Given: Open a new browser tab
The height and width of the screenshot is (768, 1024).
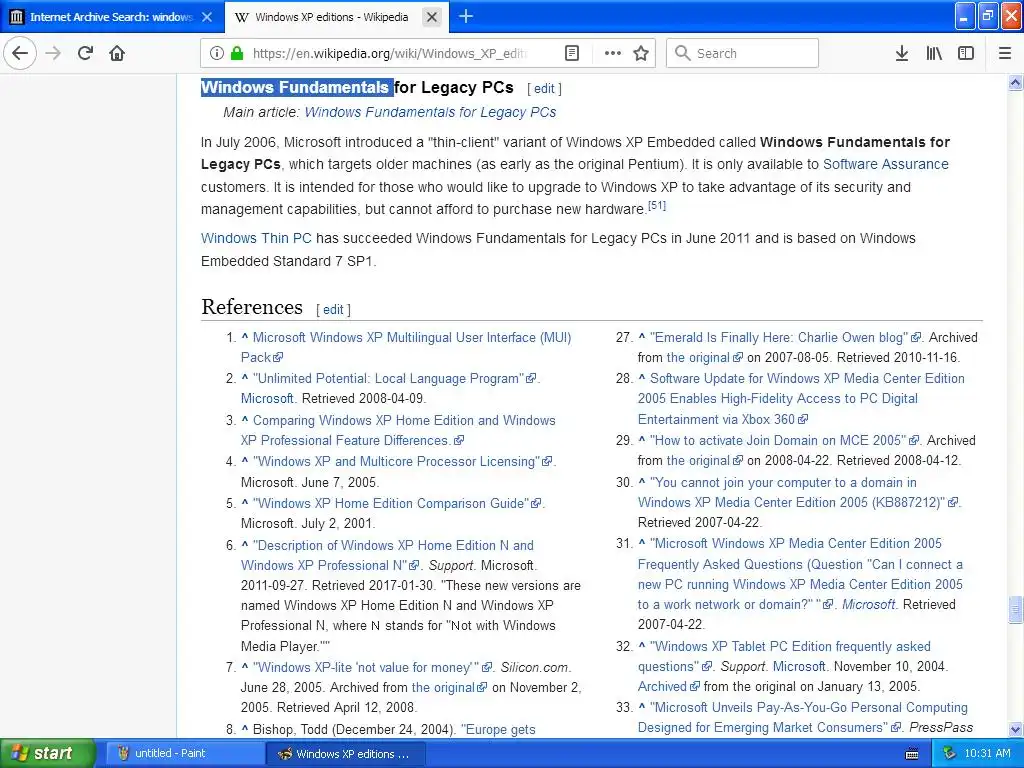Looking at the screenshot, I should tap(466, 16).
